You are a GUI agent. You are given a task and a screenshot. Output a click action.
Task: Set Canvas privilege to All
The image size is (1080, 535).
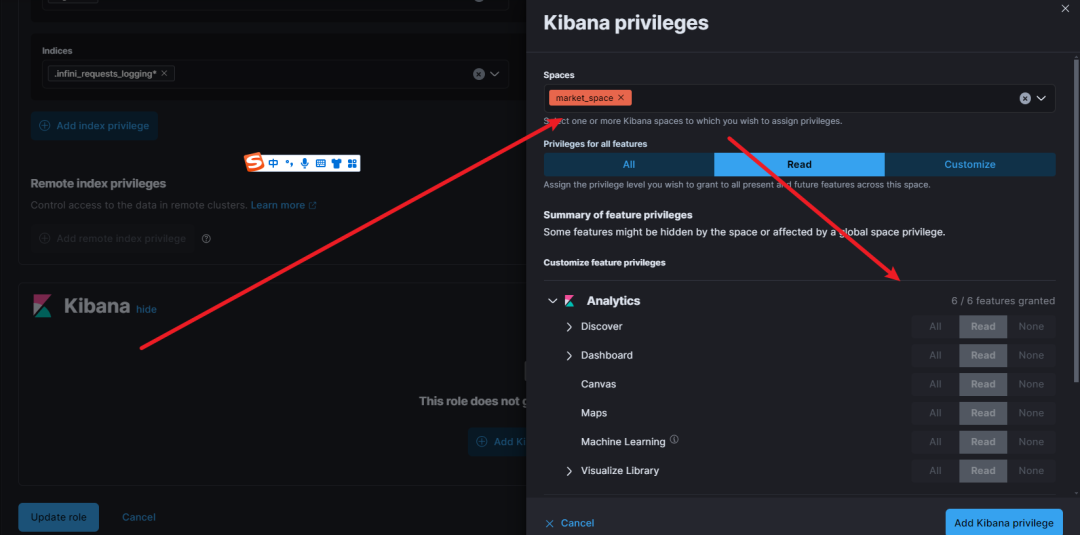pos(935,384)
